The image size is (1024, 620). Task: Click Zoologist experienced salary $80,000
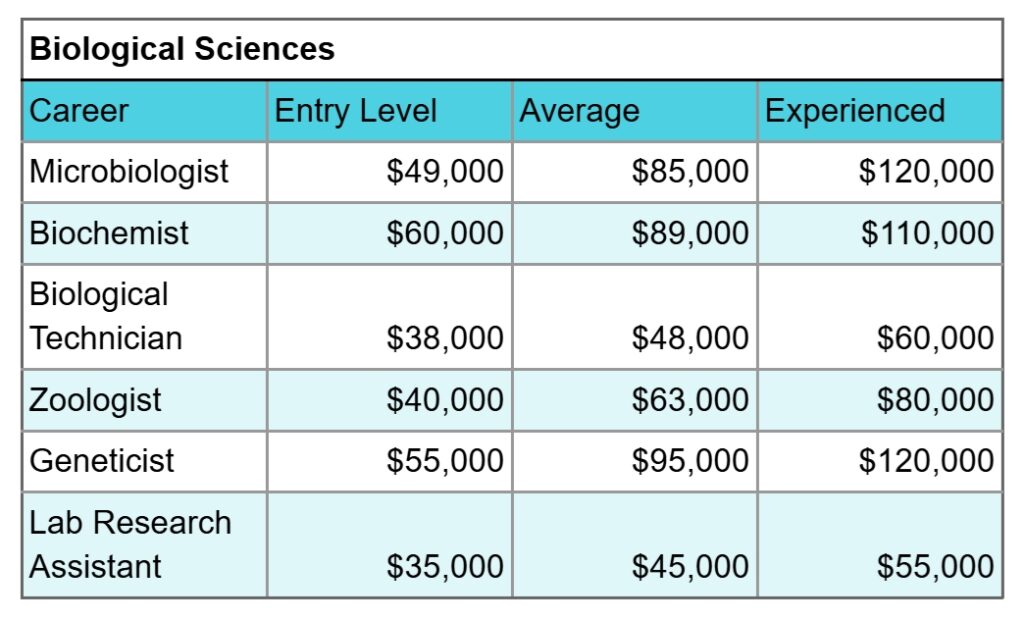[935, 400]
